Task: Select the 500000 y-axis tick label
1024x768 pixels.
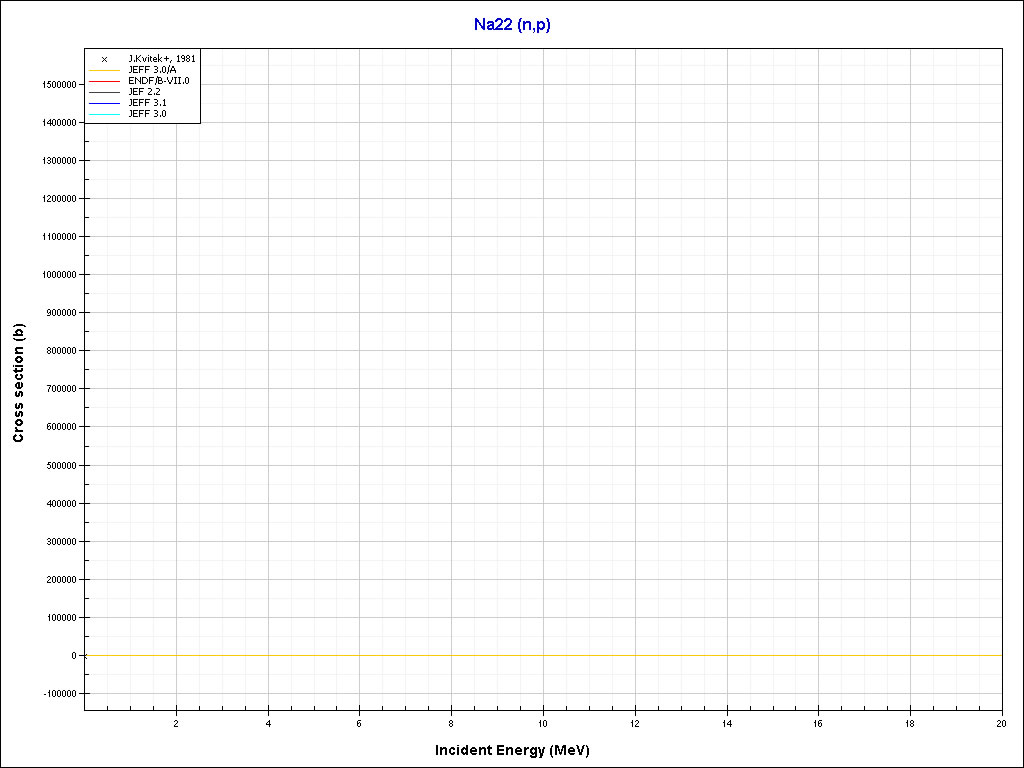Action: click(x=61, y=465)
